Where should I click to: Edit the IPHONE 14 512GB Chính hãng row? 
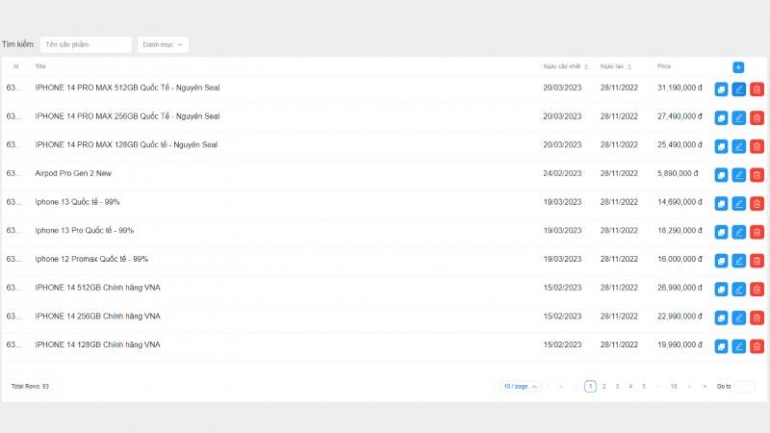click(739, 289)
